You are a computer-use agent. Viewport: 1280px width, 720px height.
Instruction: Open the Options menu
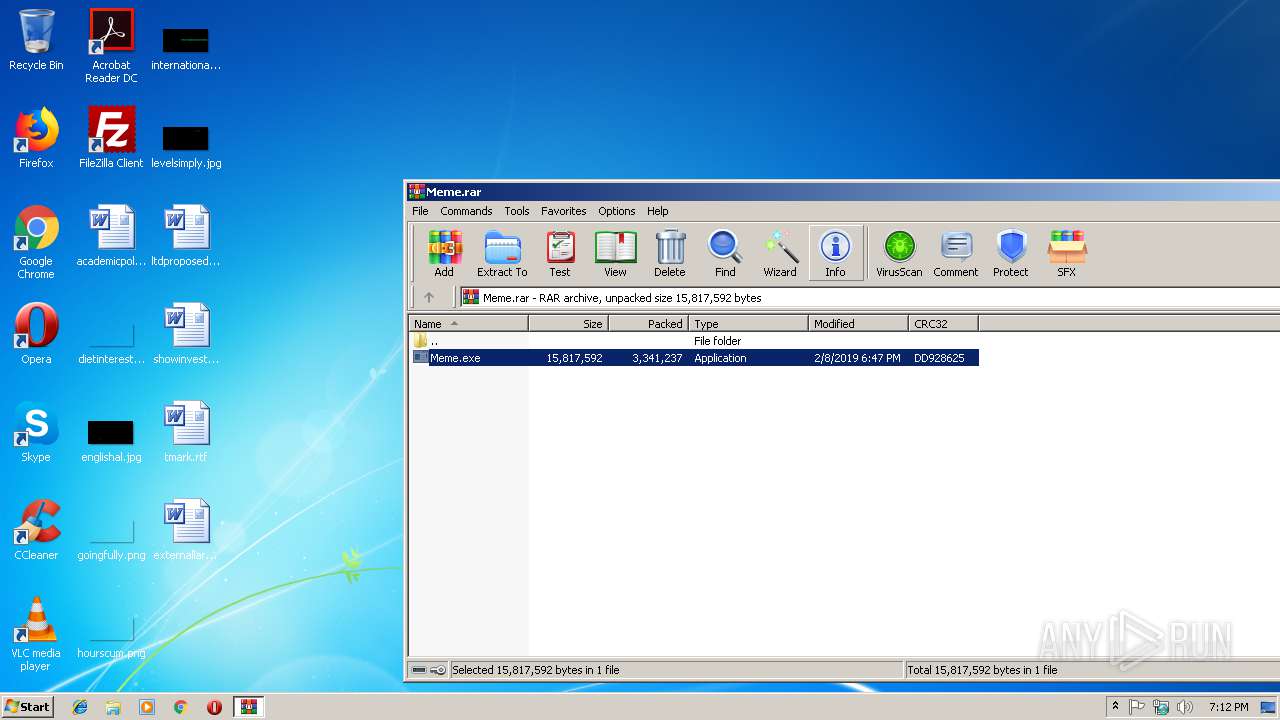coord(617,211)
